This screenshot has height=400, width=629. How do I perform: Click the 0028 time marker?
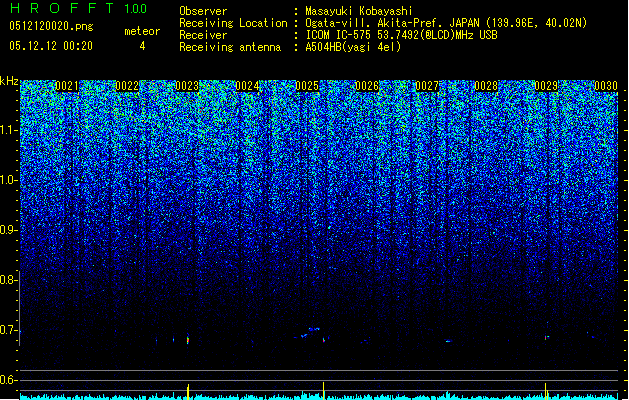(486, 86)
